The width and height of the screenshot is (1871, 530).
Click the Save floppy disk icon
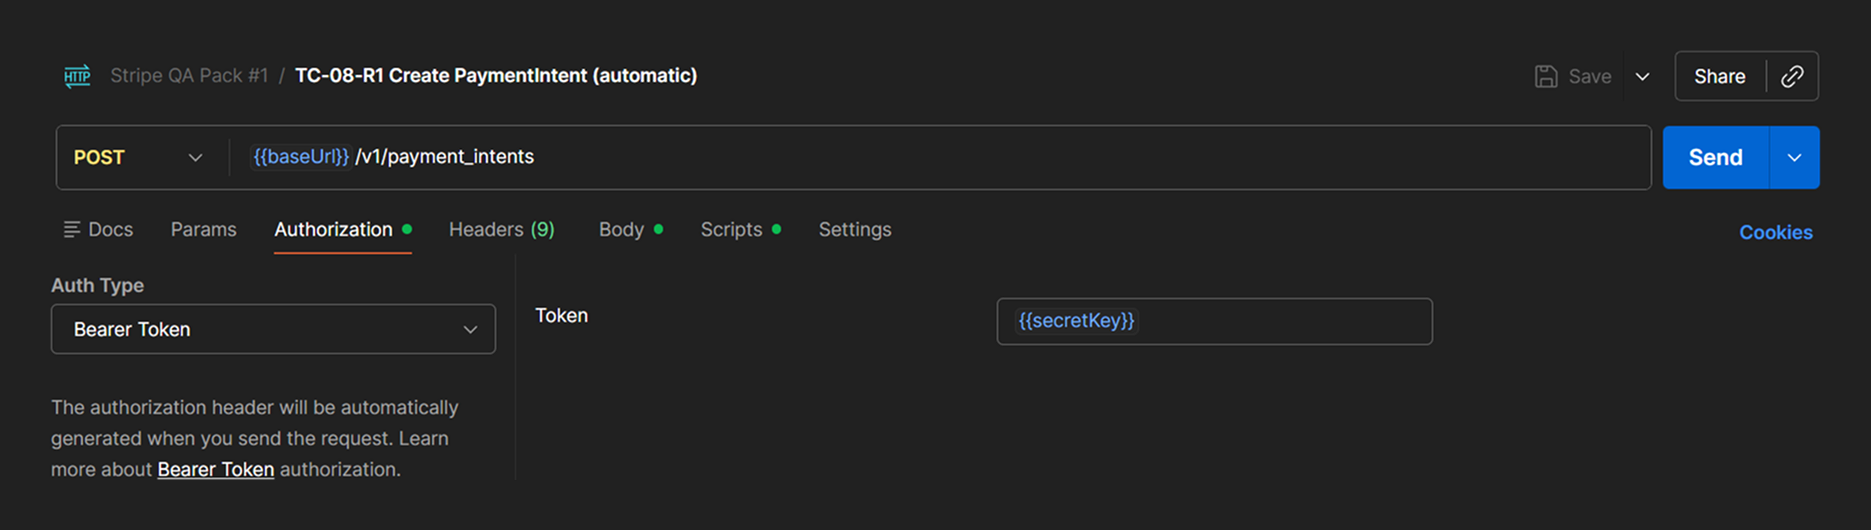[x=1546, y=76]
